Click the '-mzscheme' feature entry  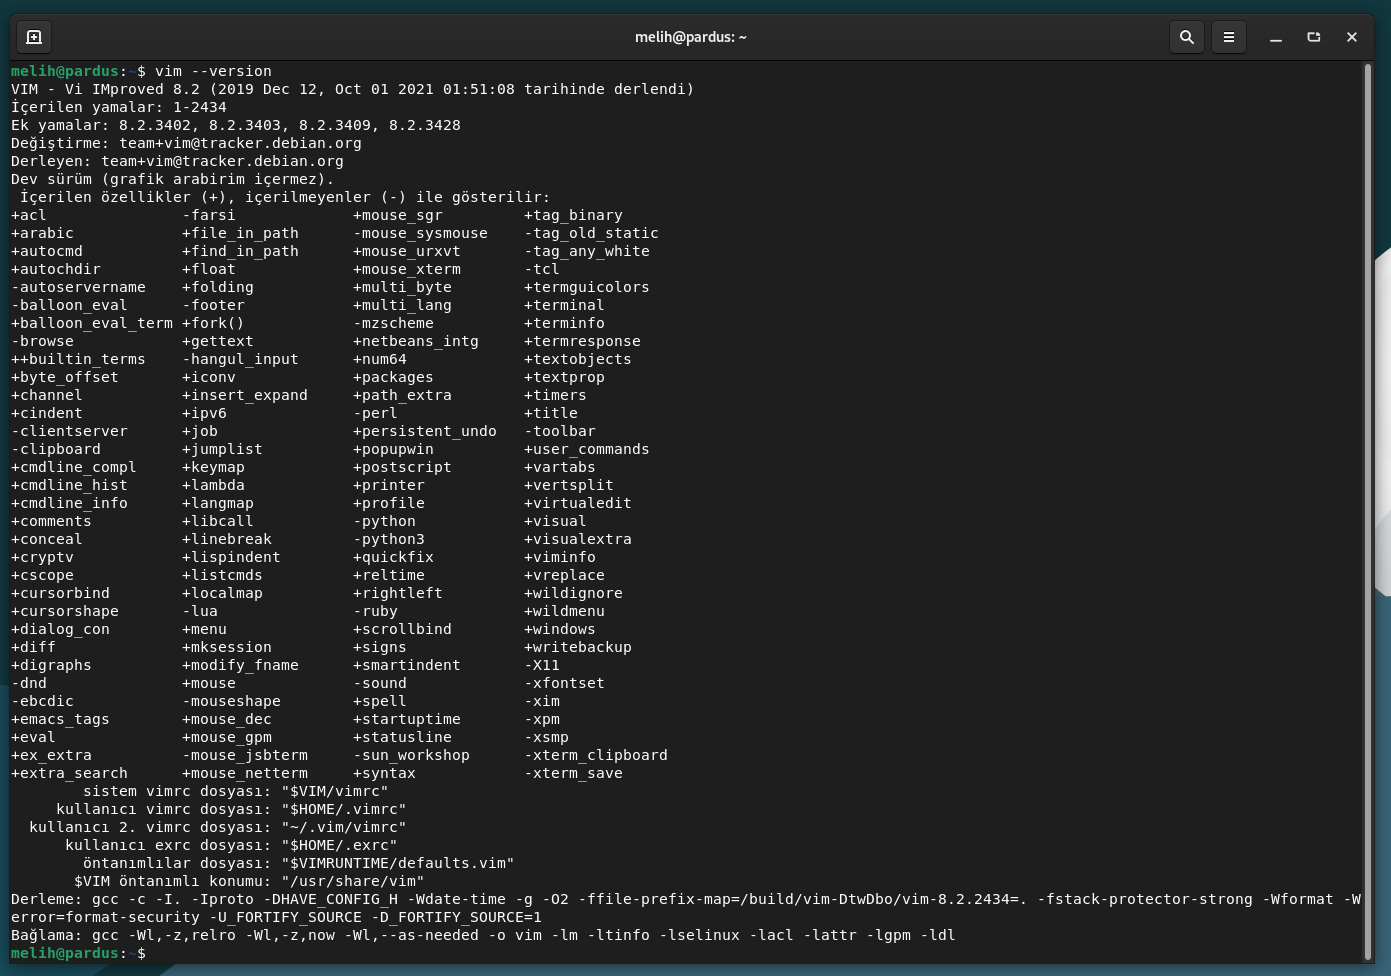393,323
